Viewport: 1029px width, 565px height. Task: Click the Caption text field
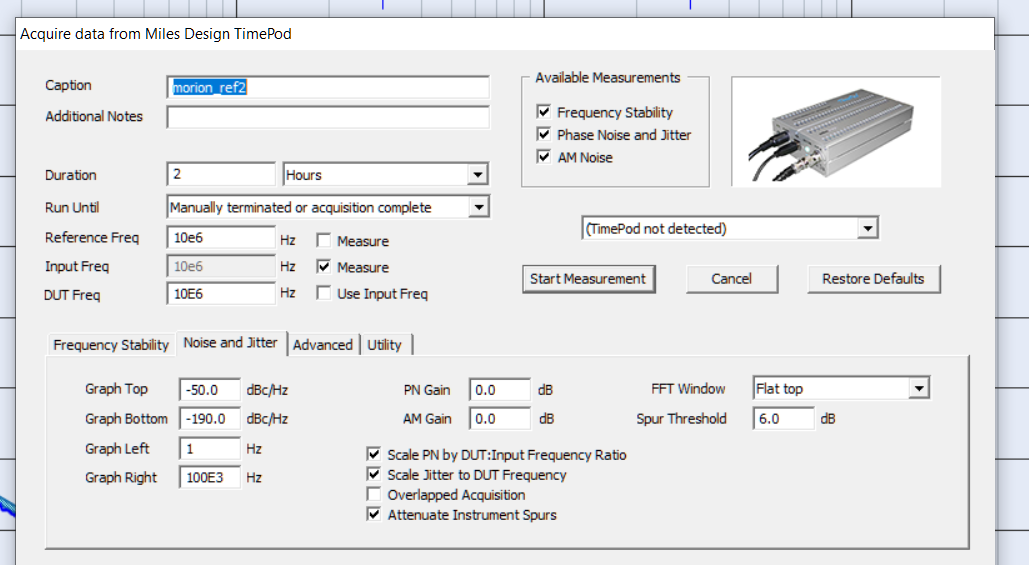point(327,87)
